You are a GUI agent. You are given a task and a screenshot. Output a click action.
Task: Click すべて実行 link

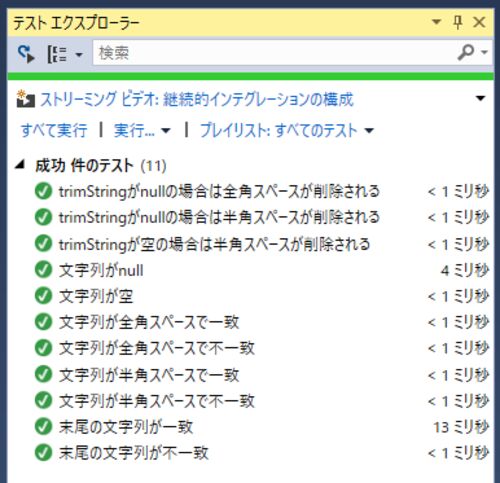(54, 130)
